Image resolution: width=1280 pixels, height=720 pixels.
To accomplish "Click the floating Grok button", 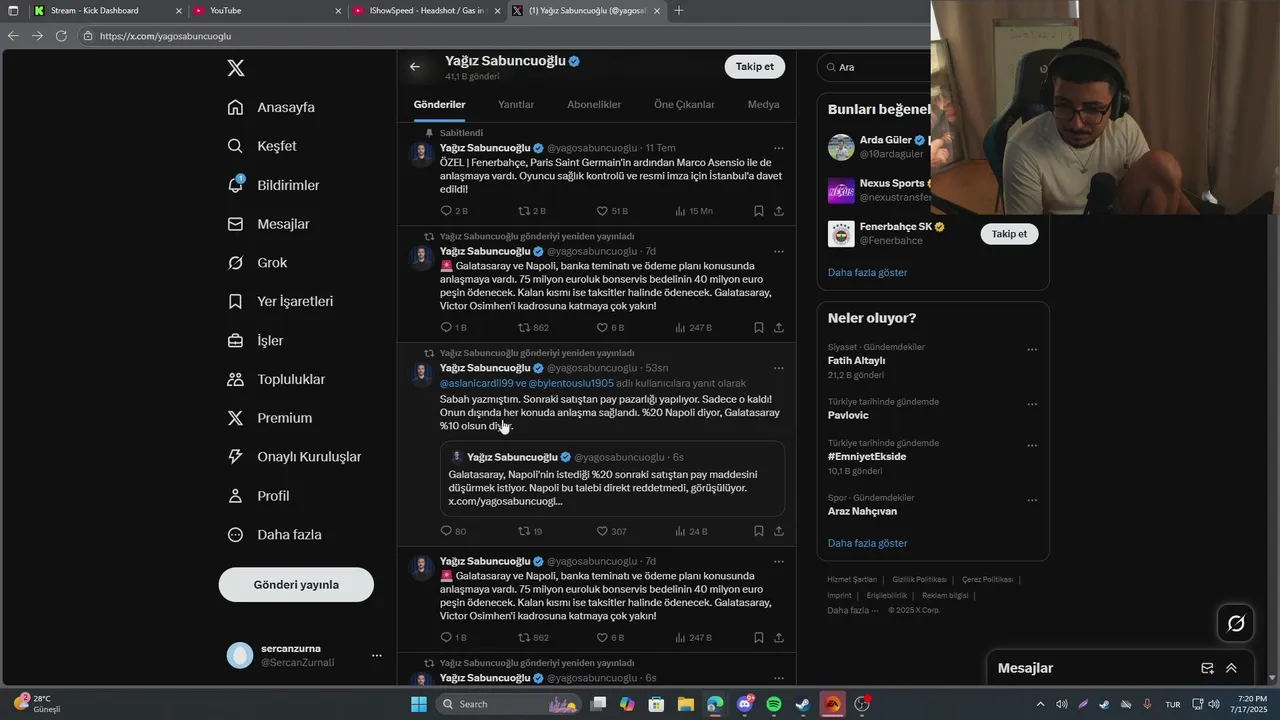I will point(1236,624).
